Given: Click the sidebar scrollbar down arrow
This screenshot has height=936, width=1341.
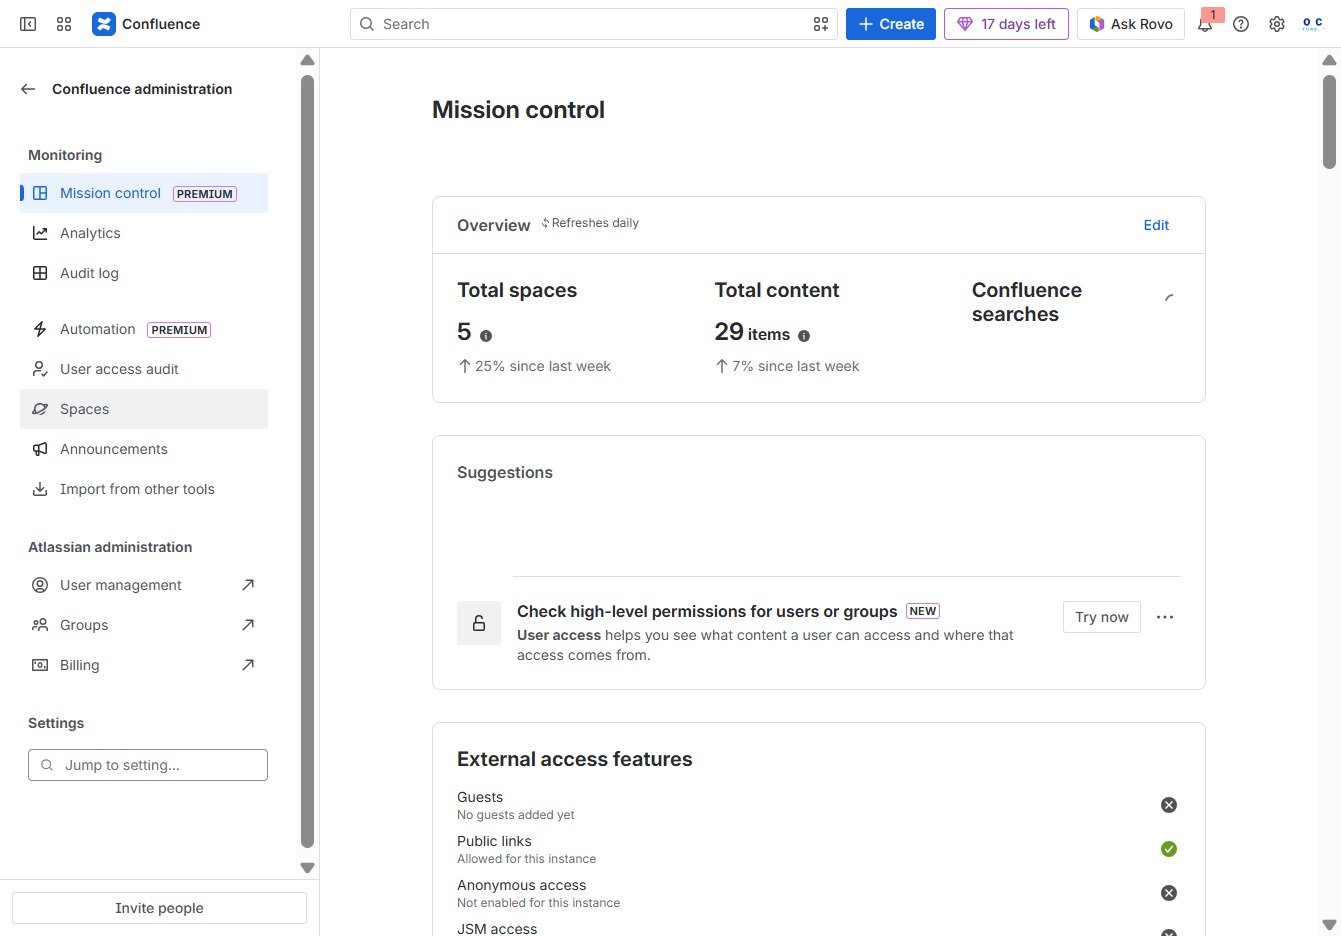Looking at the screenshot, I should tap(307, 868).
